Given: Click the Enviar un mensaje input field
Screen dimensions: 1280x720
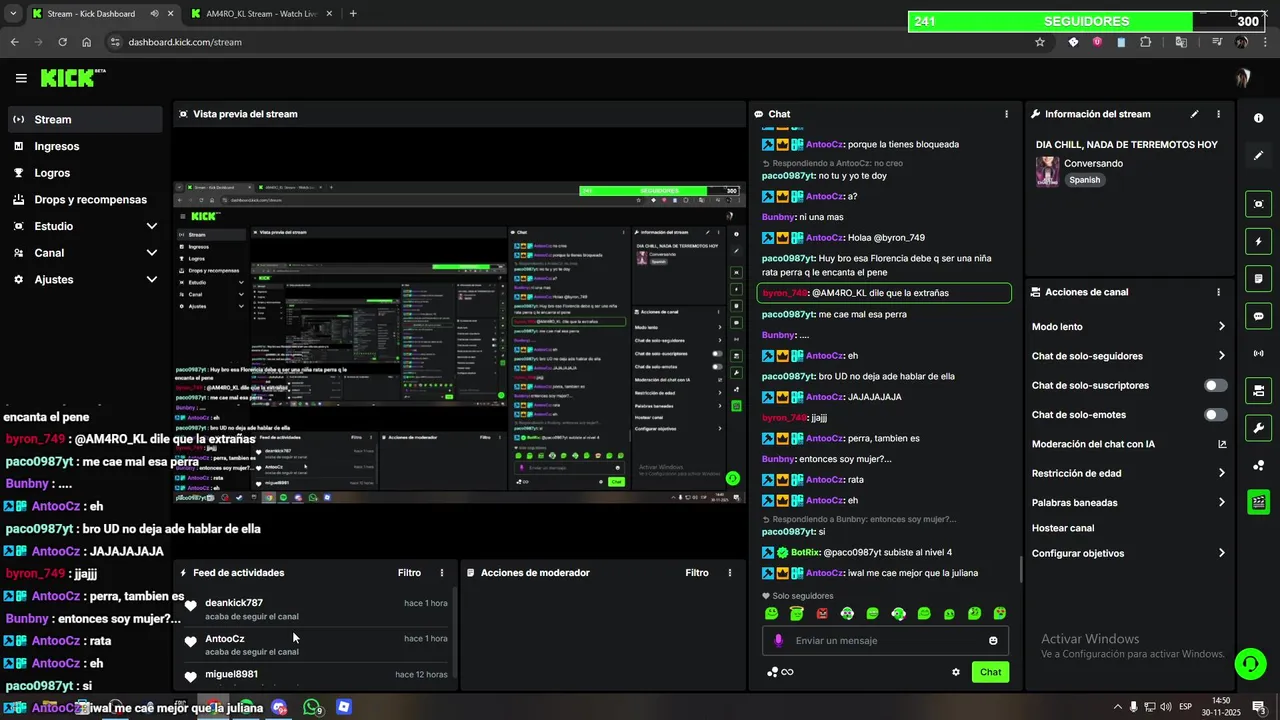Looking at the screenshot, I should click(x=885, y=641).
